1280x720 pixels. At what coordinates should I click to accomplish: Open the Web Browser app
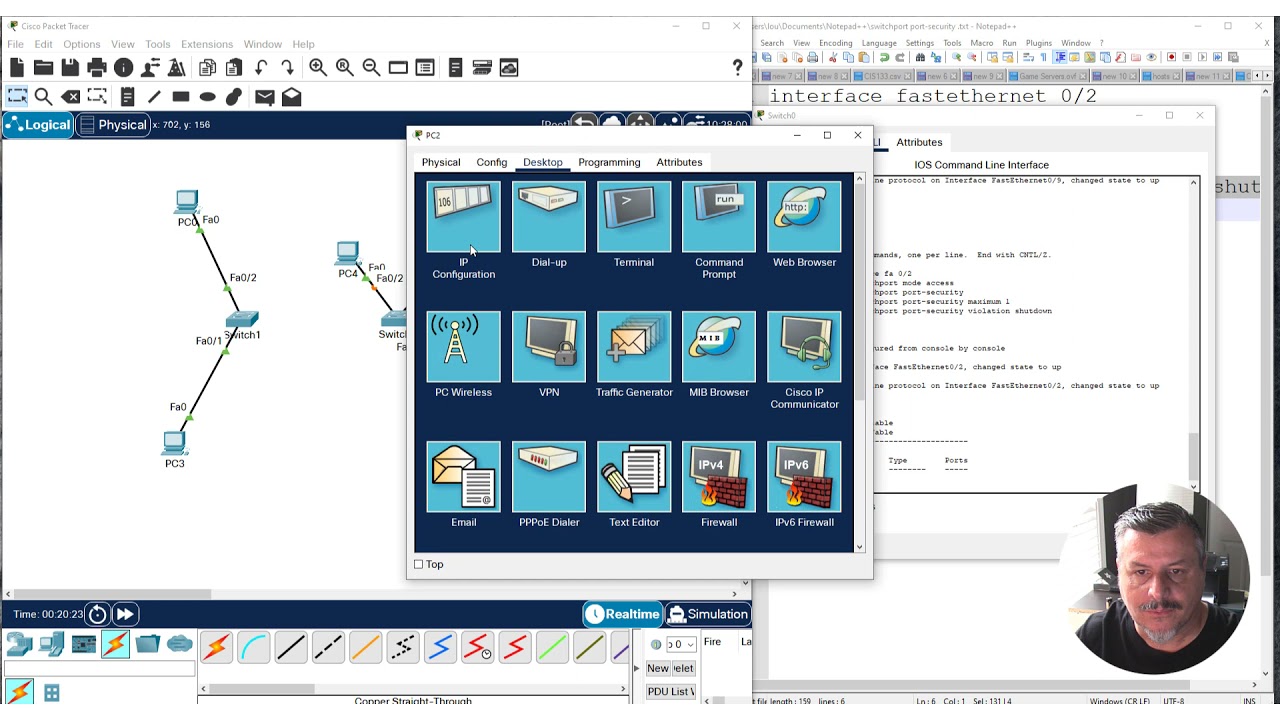point(804,217)
